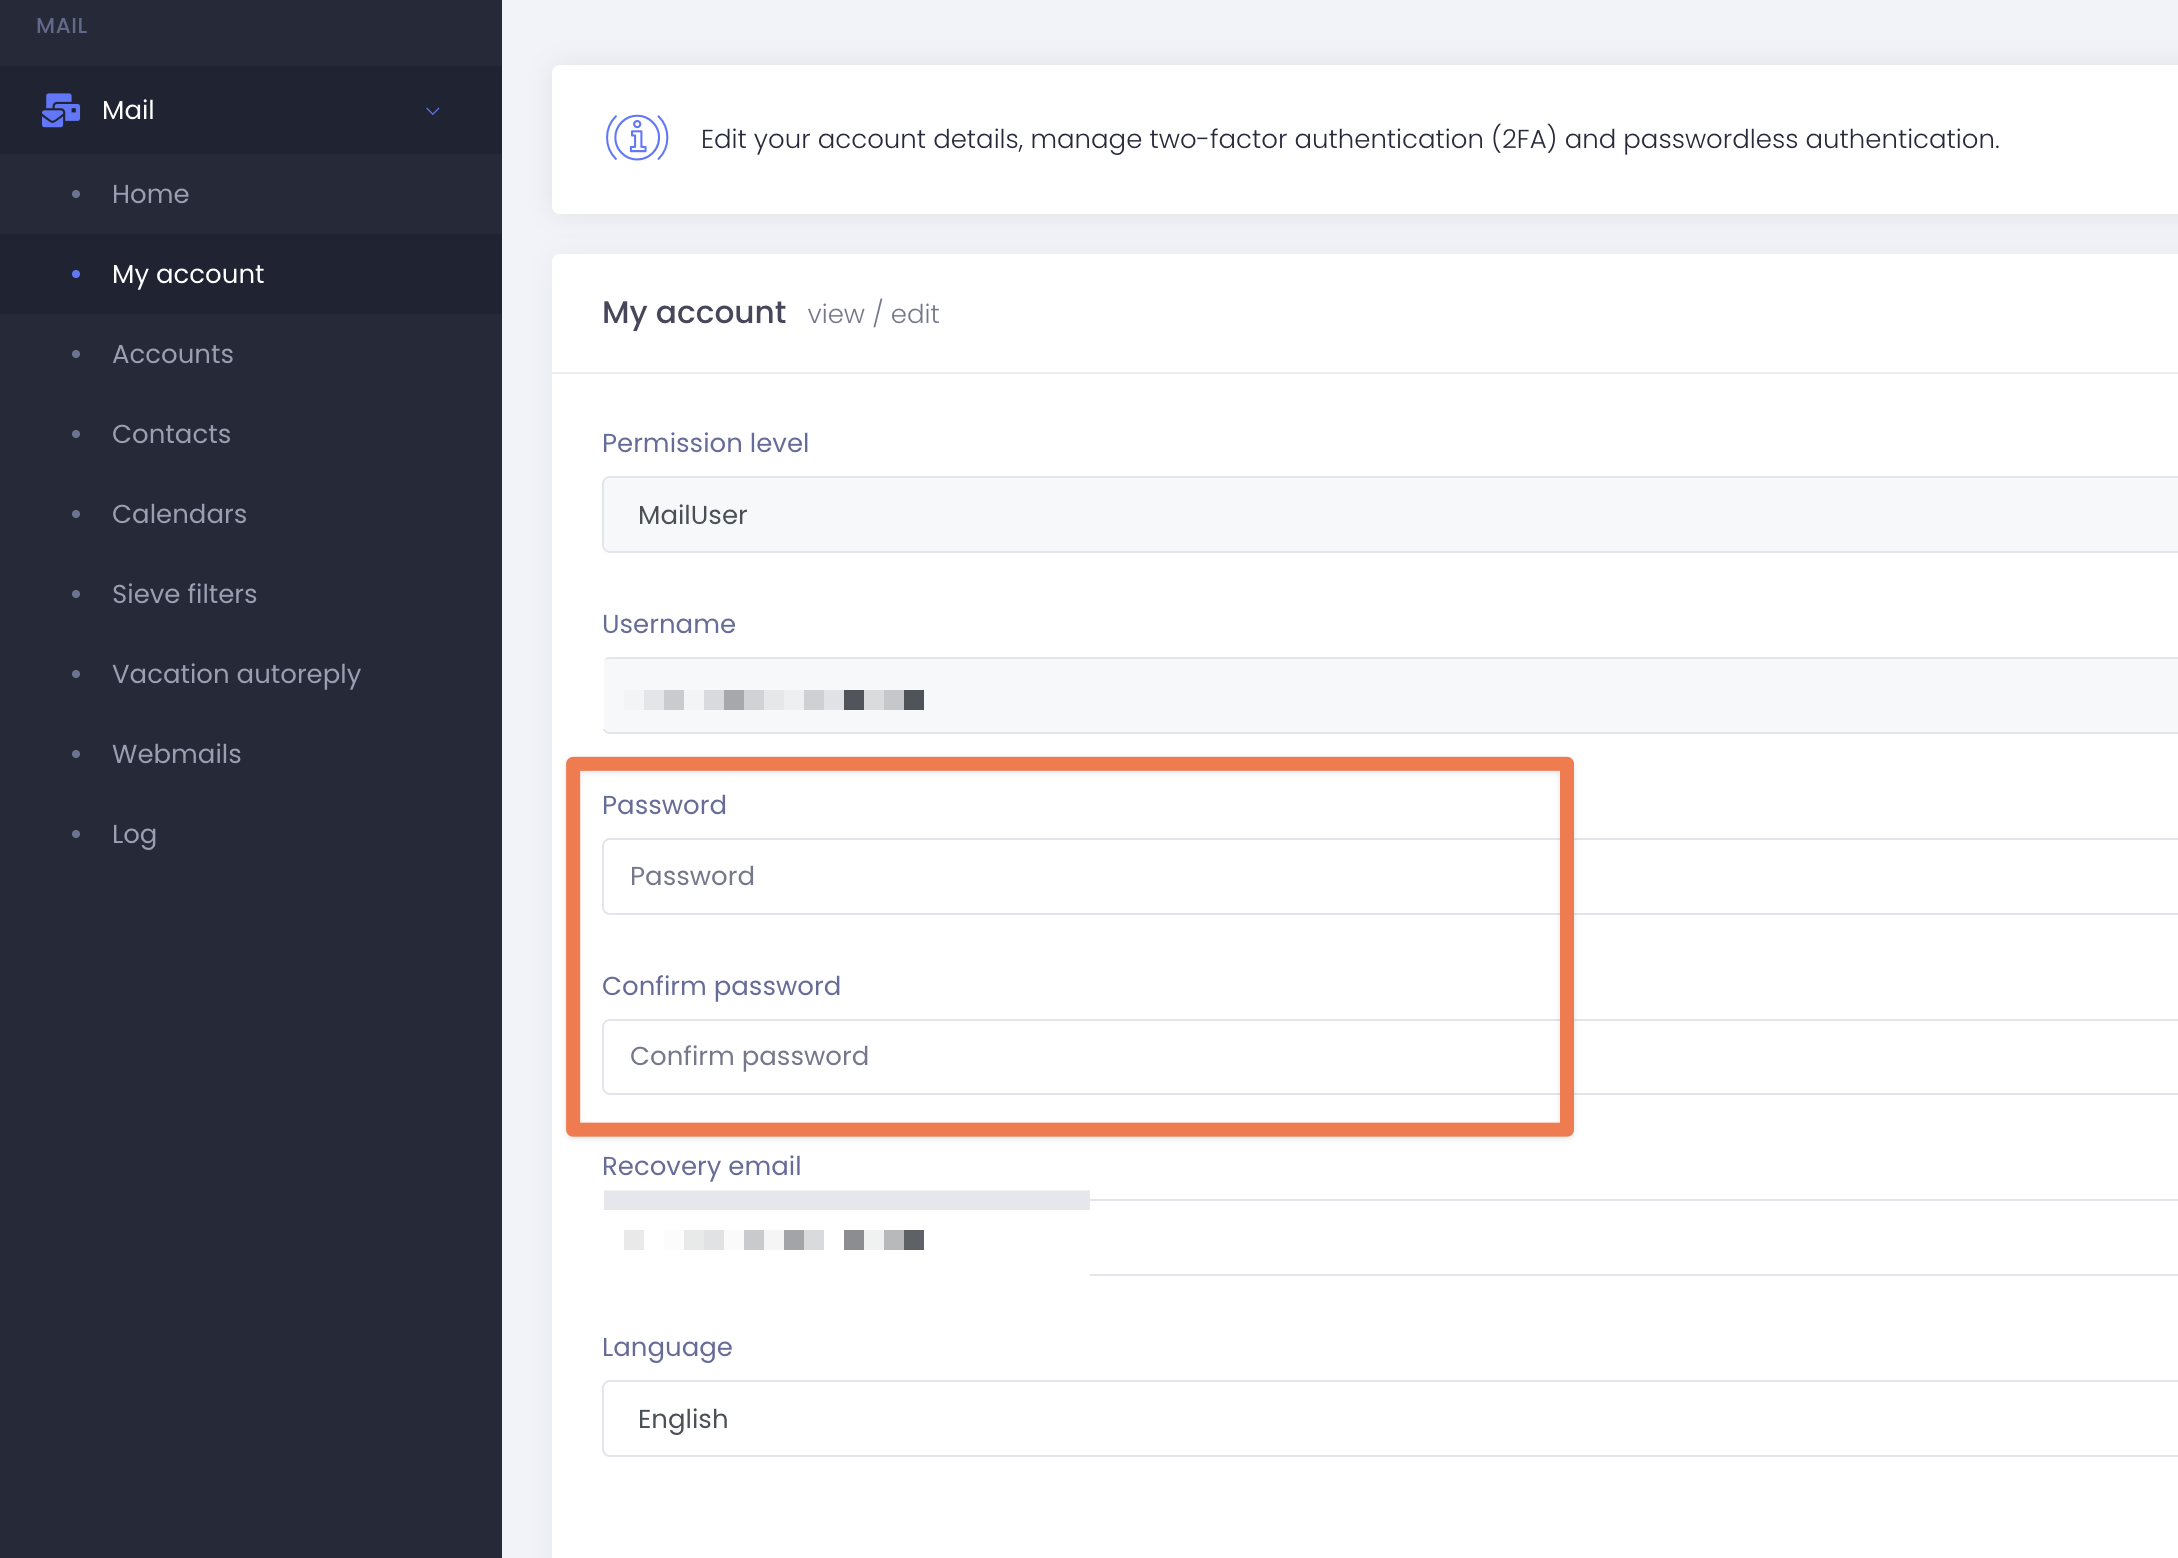Open Contacts from sidebar
This screenshot has height=1558, width=2178.
point(171,434)
